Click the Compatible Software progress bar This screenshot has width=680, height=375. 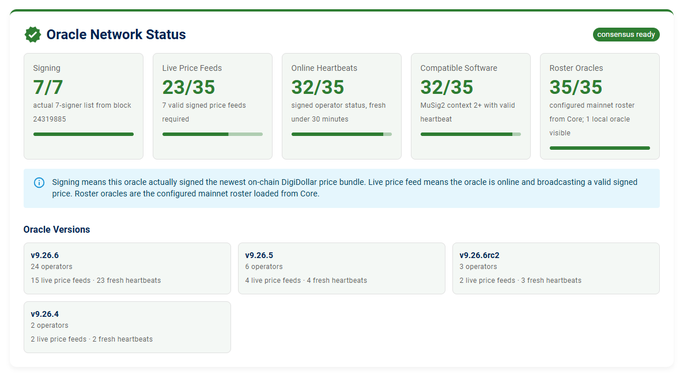point(471,134)
